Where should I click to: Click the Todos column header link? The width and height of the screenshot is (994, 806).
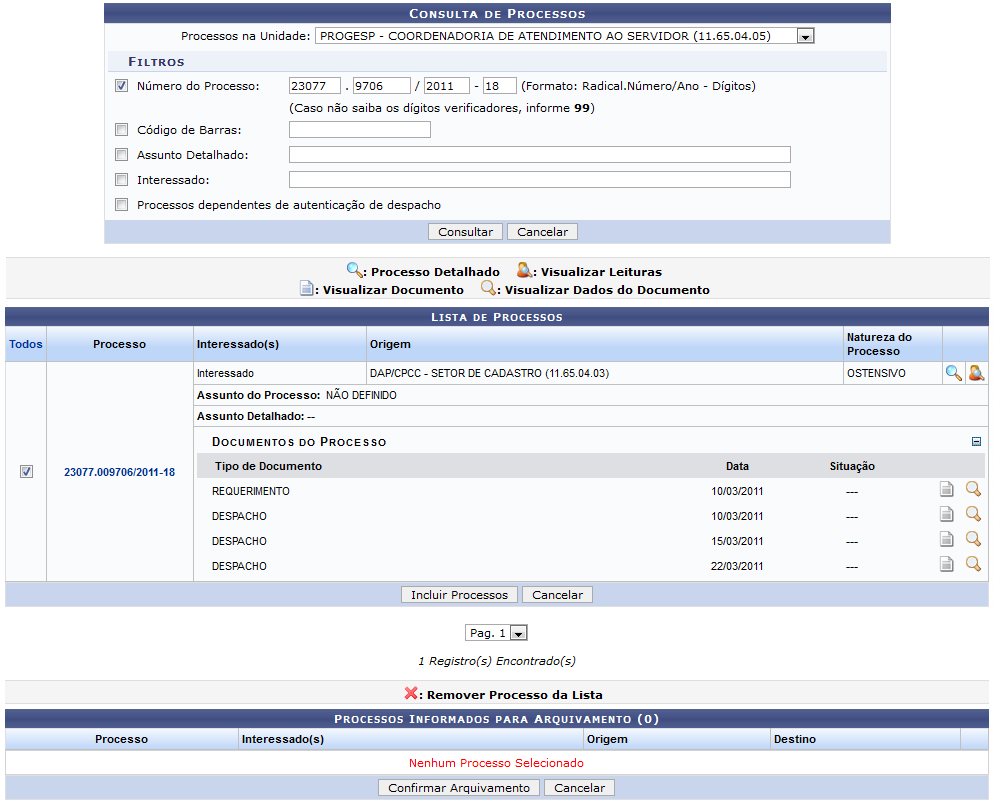click(26, 344)
